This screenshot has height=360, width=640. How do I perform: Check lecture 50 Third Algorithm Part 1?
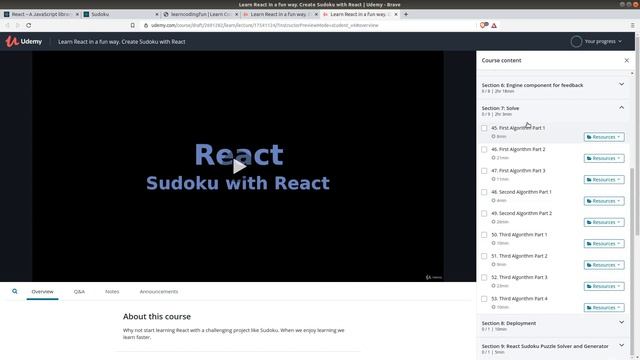click(x=484, y=235)
